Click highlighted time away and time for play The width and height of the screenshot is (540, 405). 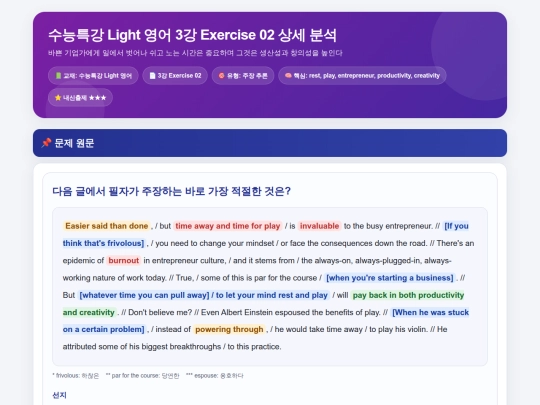228,226
